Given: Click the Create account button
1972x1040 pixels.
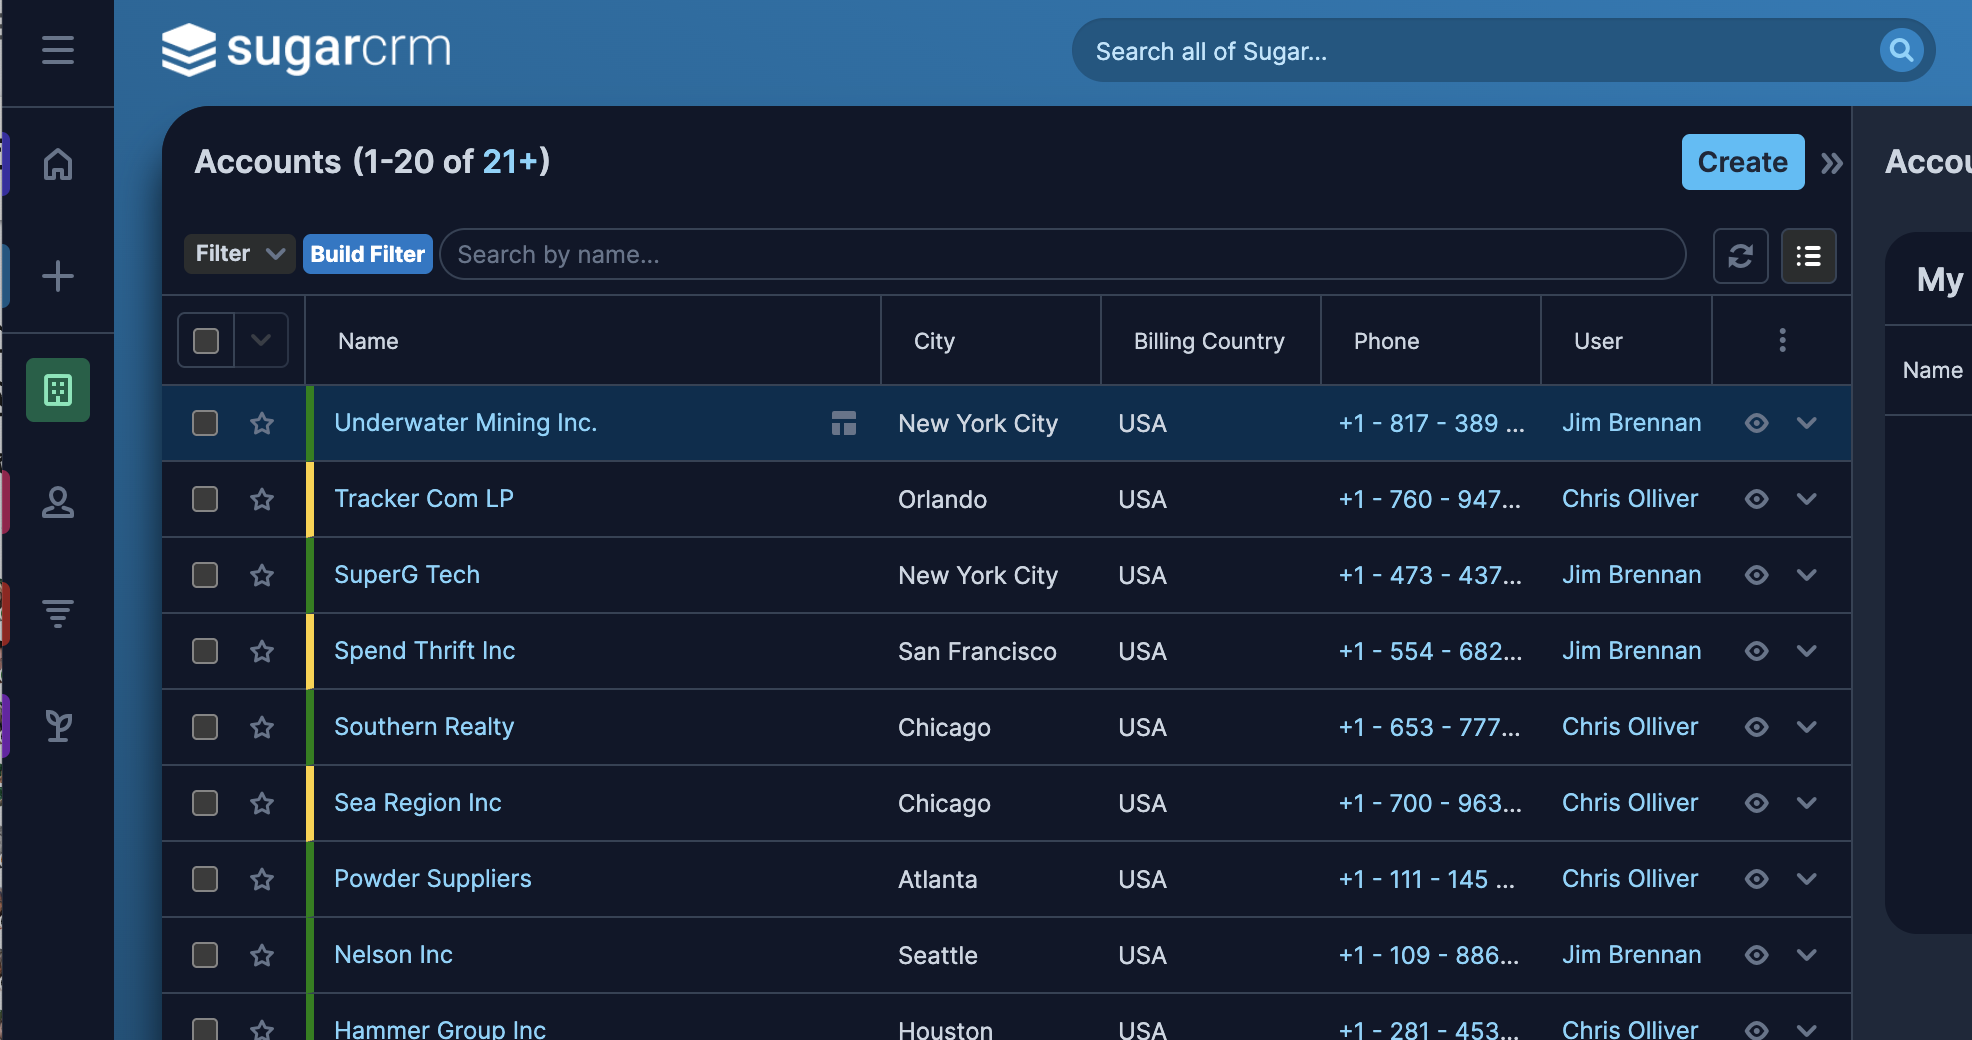Looking at the screenshot, I should [x=1742, y=162].
